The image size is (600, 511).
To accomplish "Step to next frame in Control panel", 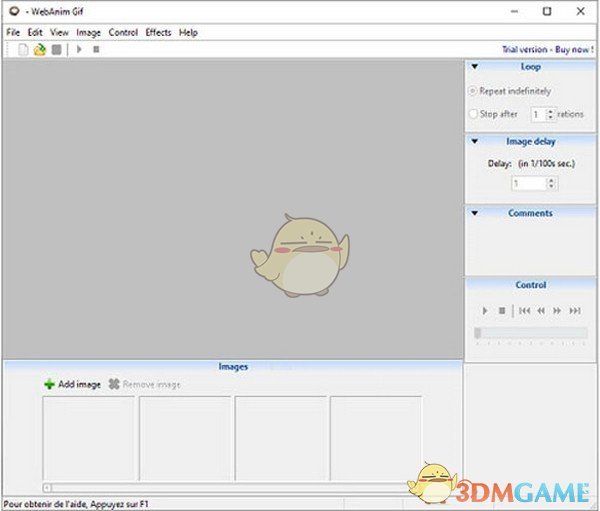I will (558, 311).
